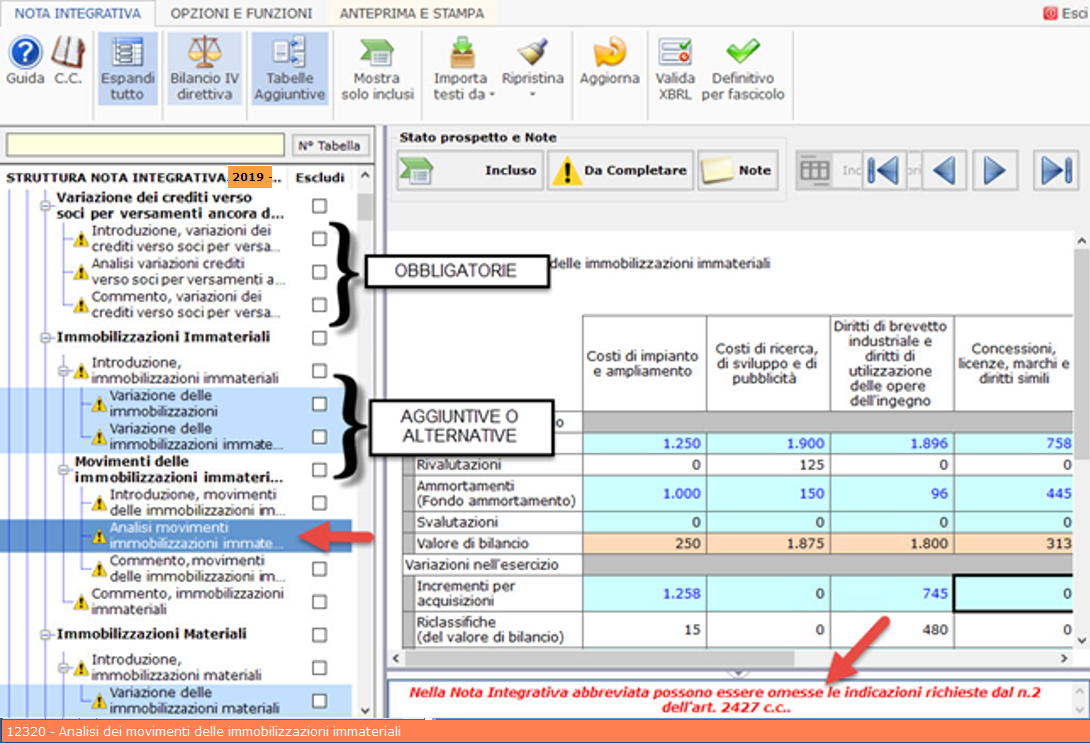
Task: Go to last table navigation arrow
Action: (x=1056, y=170)
